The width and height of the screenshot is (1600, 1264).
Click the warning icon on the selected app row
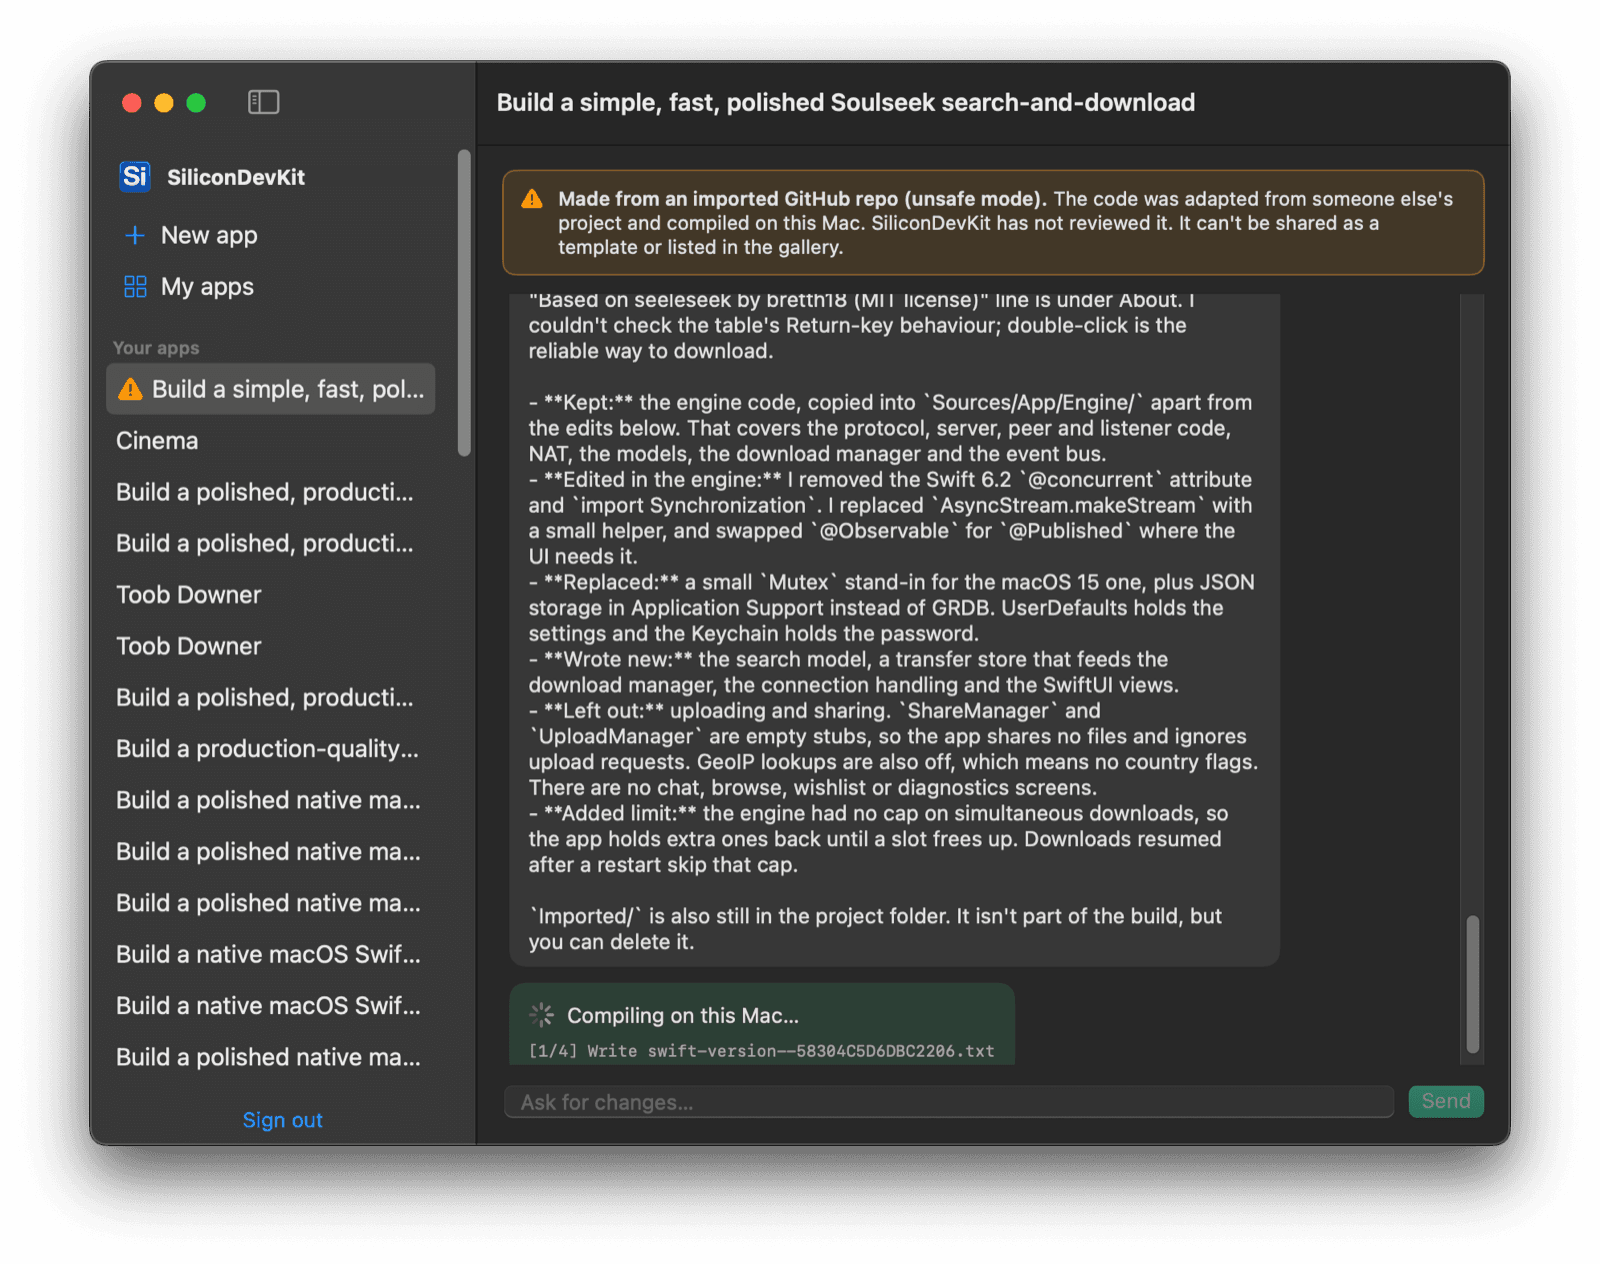pyautogui.click(x=130, y=389)
